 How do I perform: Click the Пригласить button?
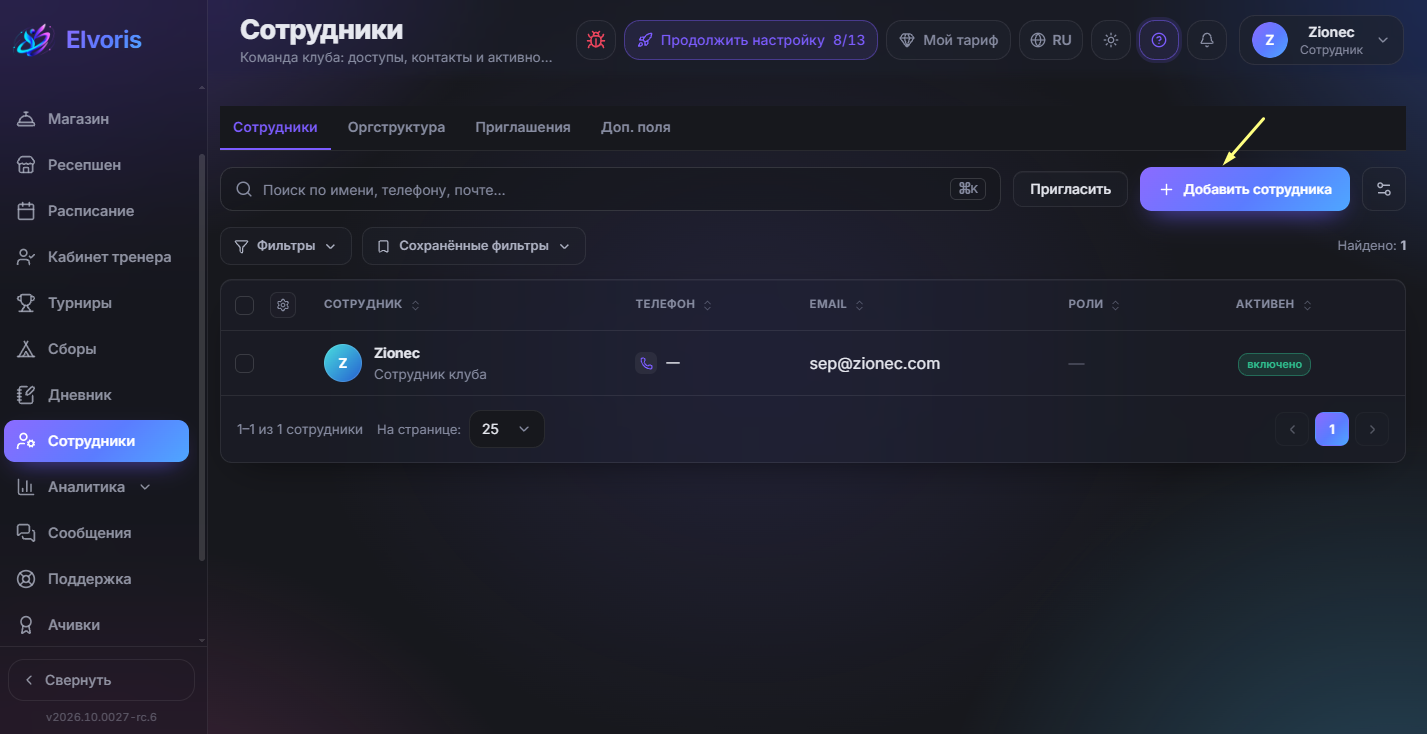pos(1071,189)
